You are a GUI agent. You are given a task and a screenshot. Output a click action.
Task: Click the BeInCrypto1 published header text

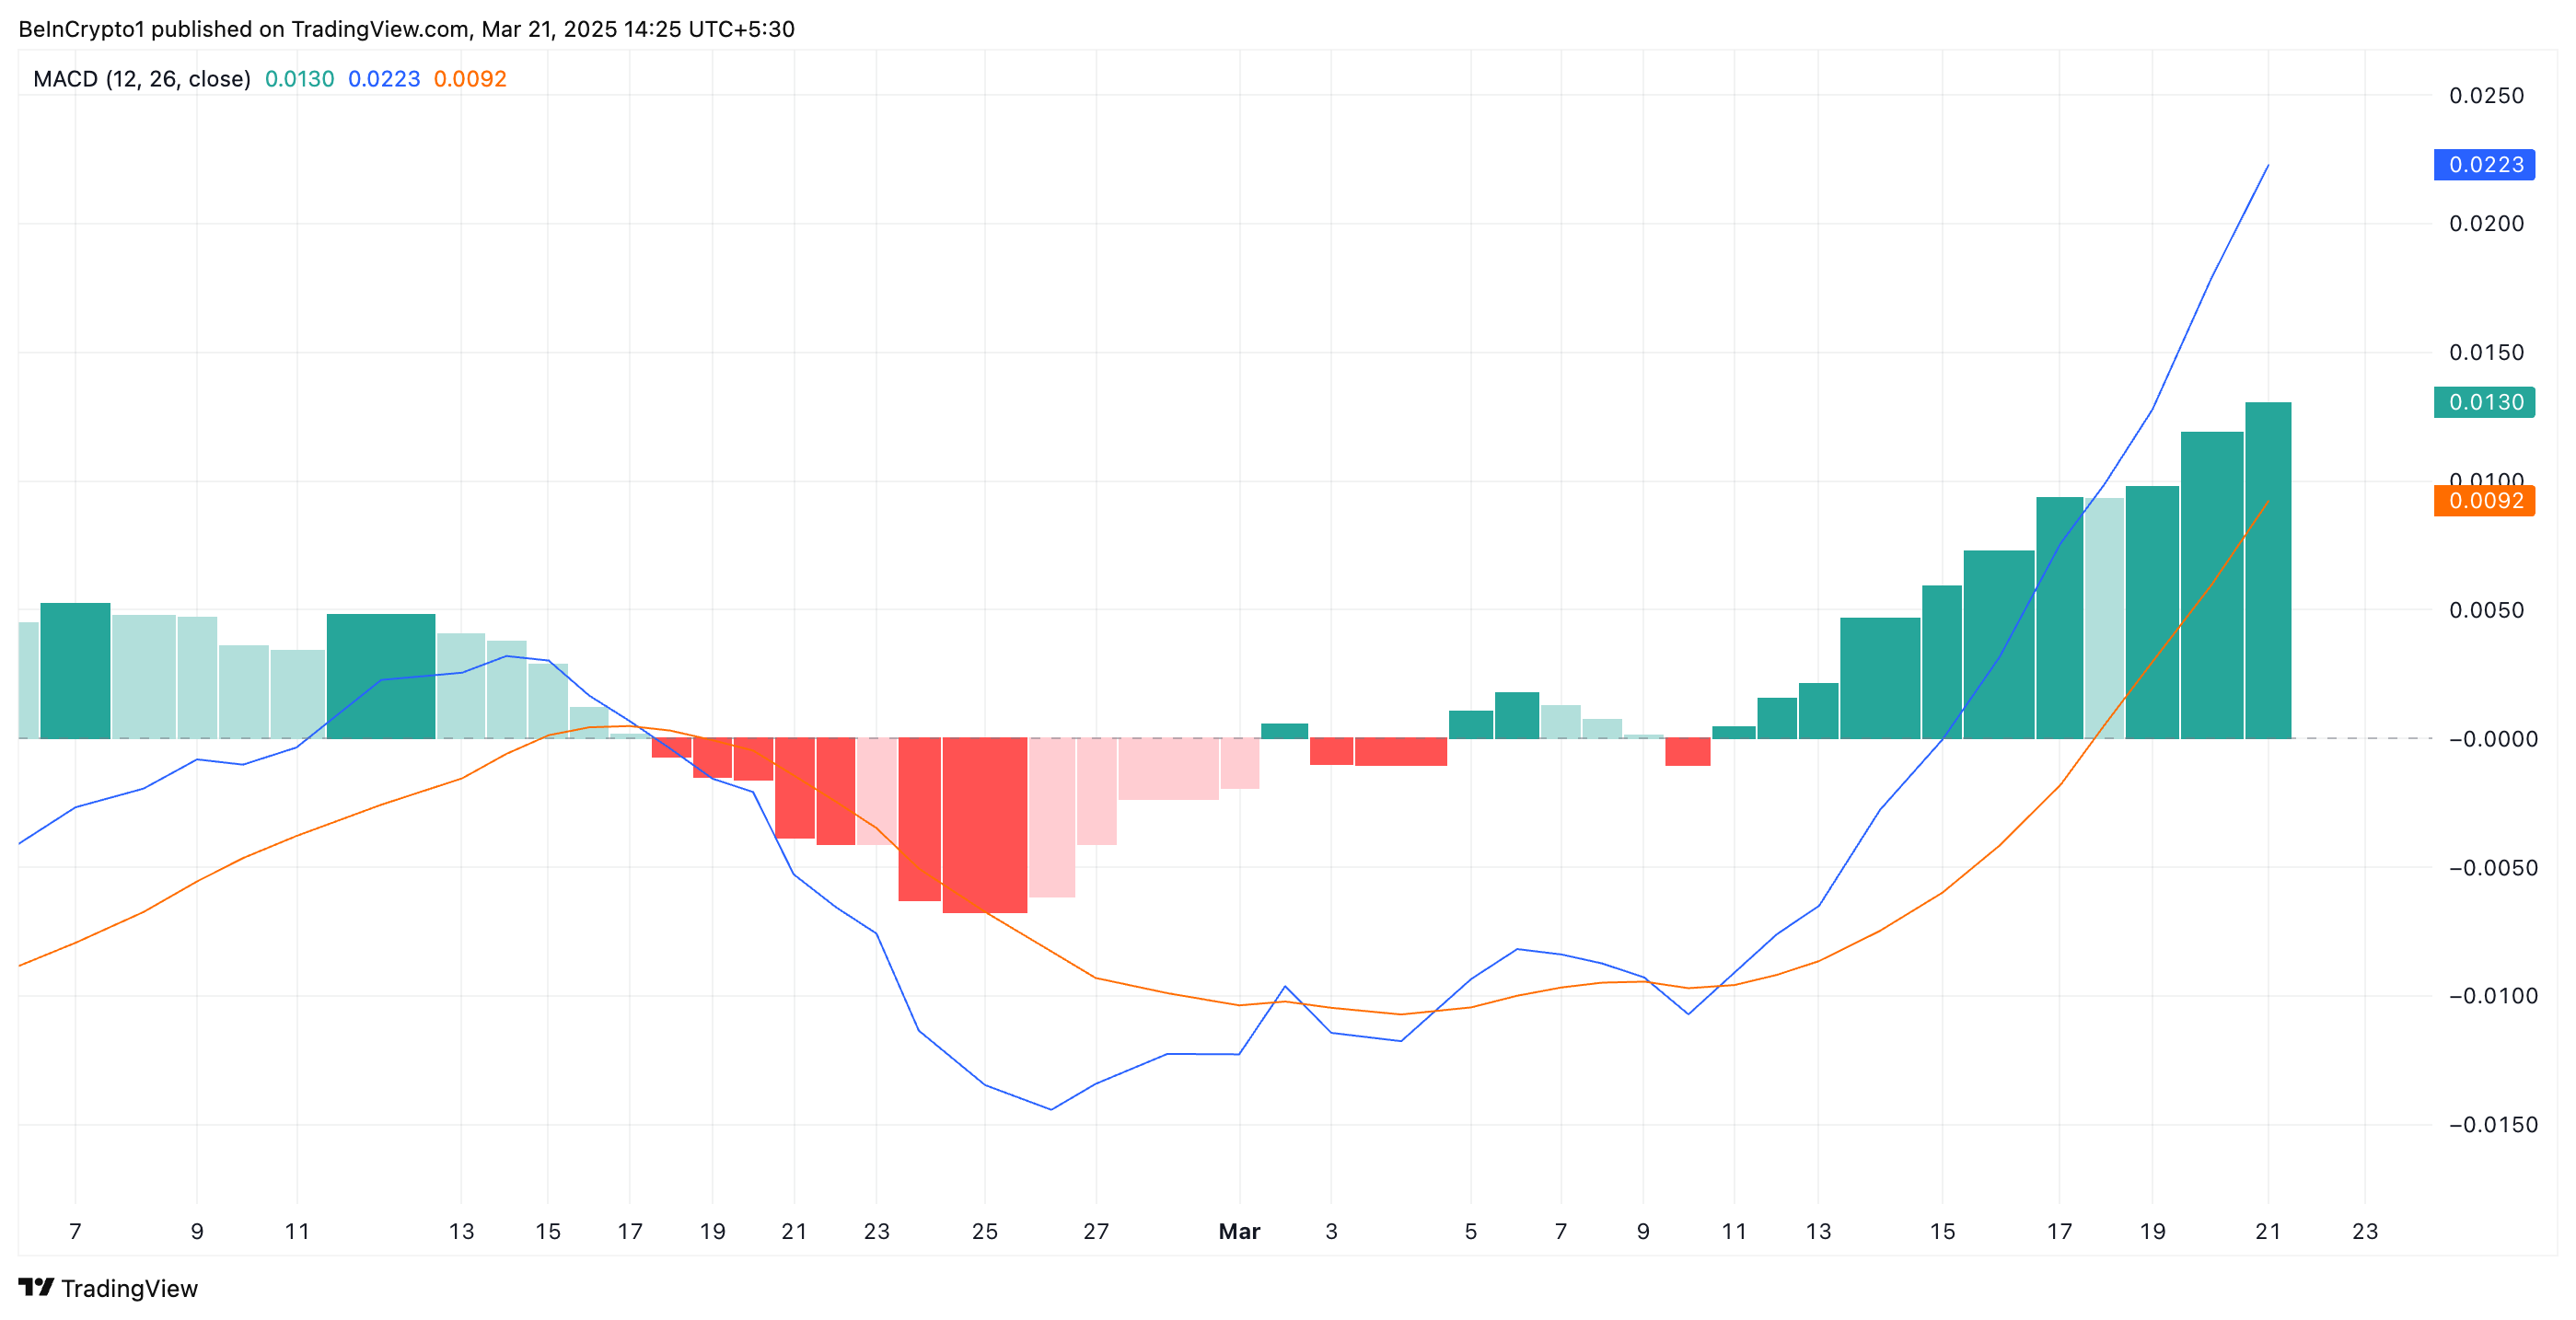pos(406,29)
